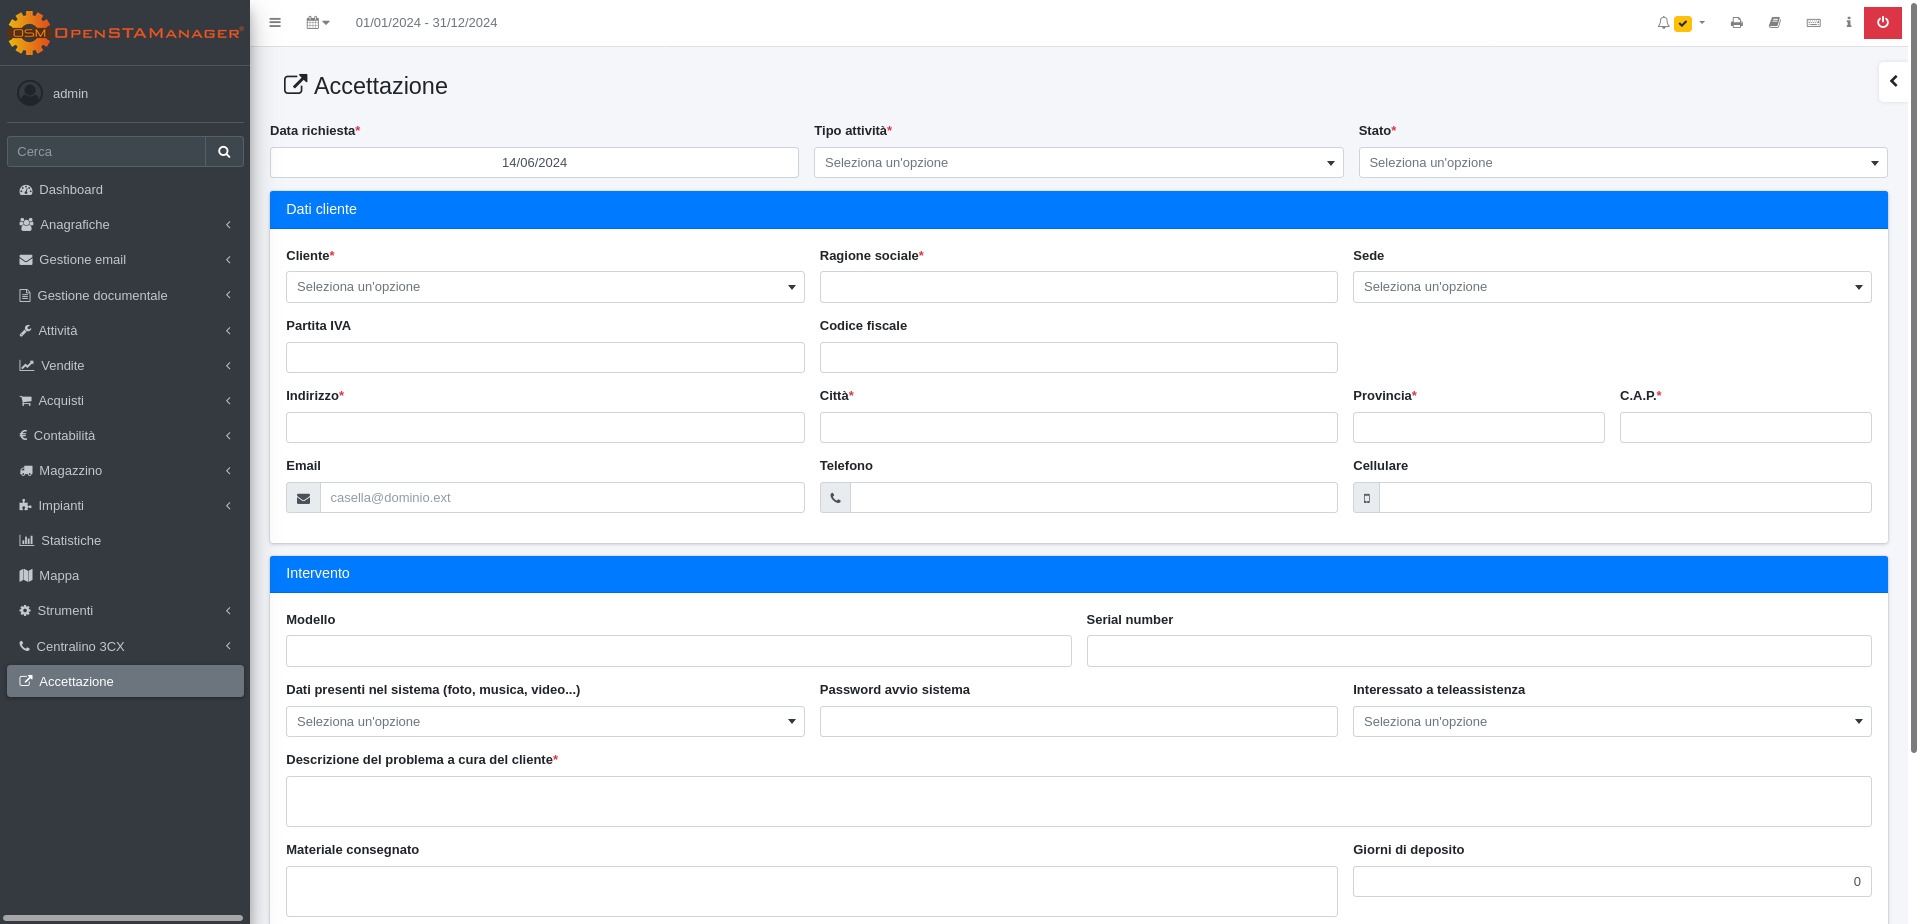Click the info icon in top bar
The width and height of the screenshot is (1920, 924).
(1848, 23)
